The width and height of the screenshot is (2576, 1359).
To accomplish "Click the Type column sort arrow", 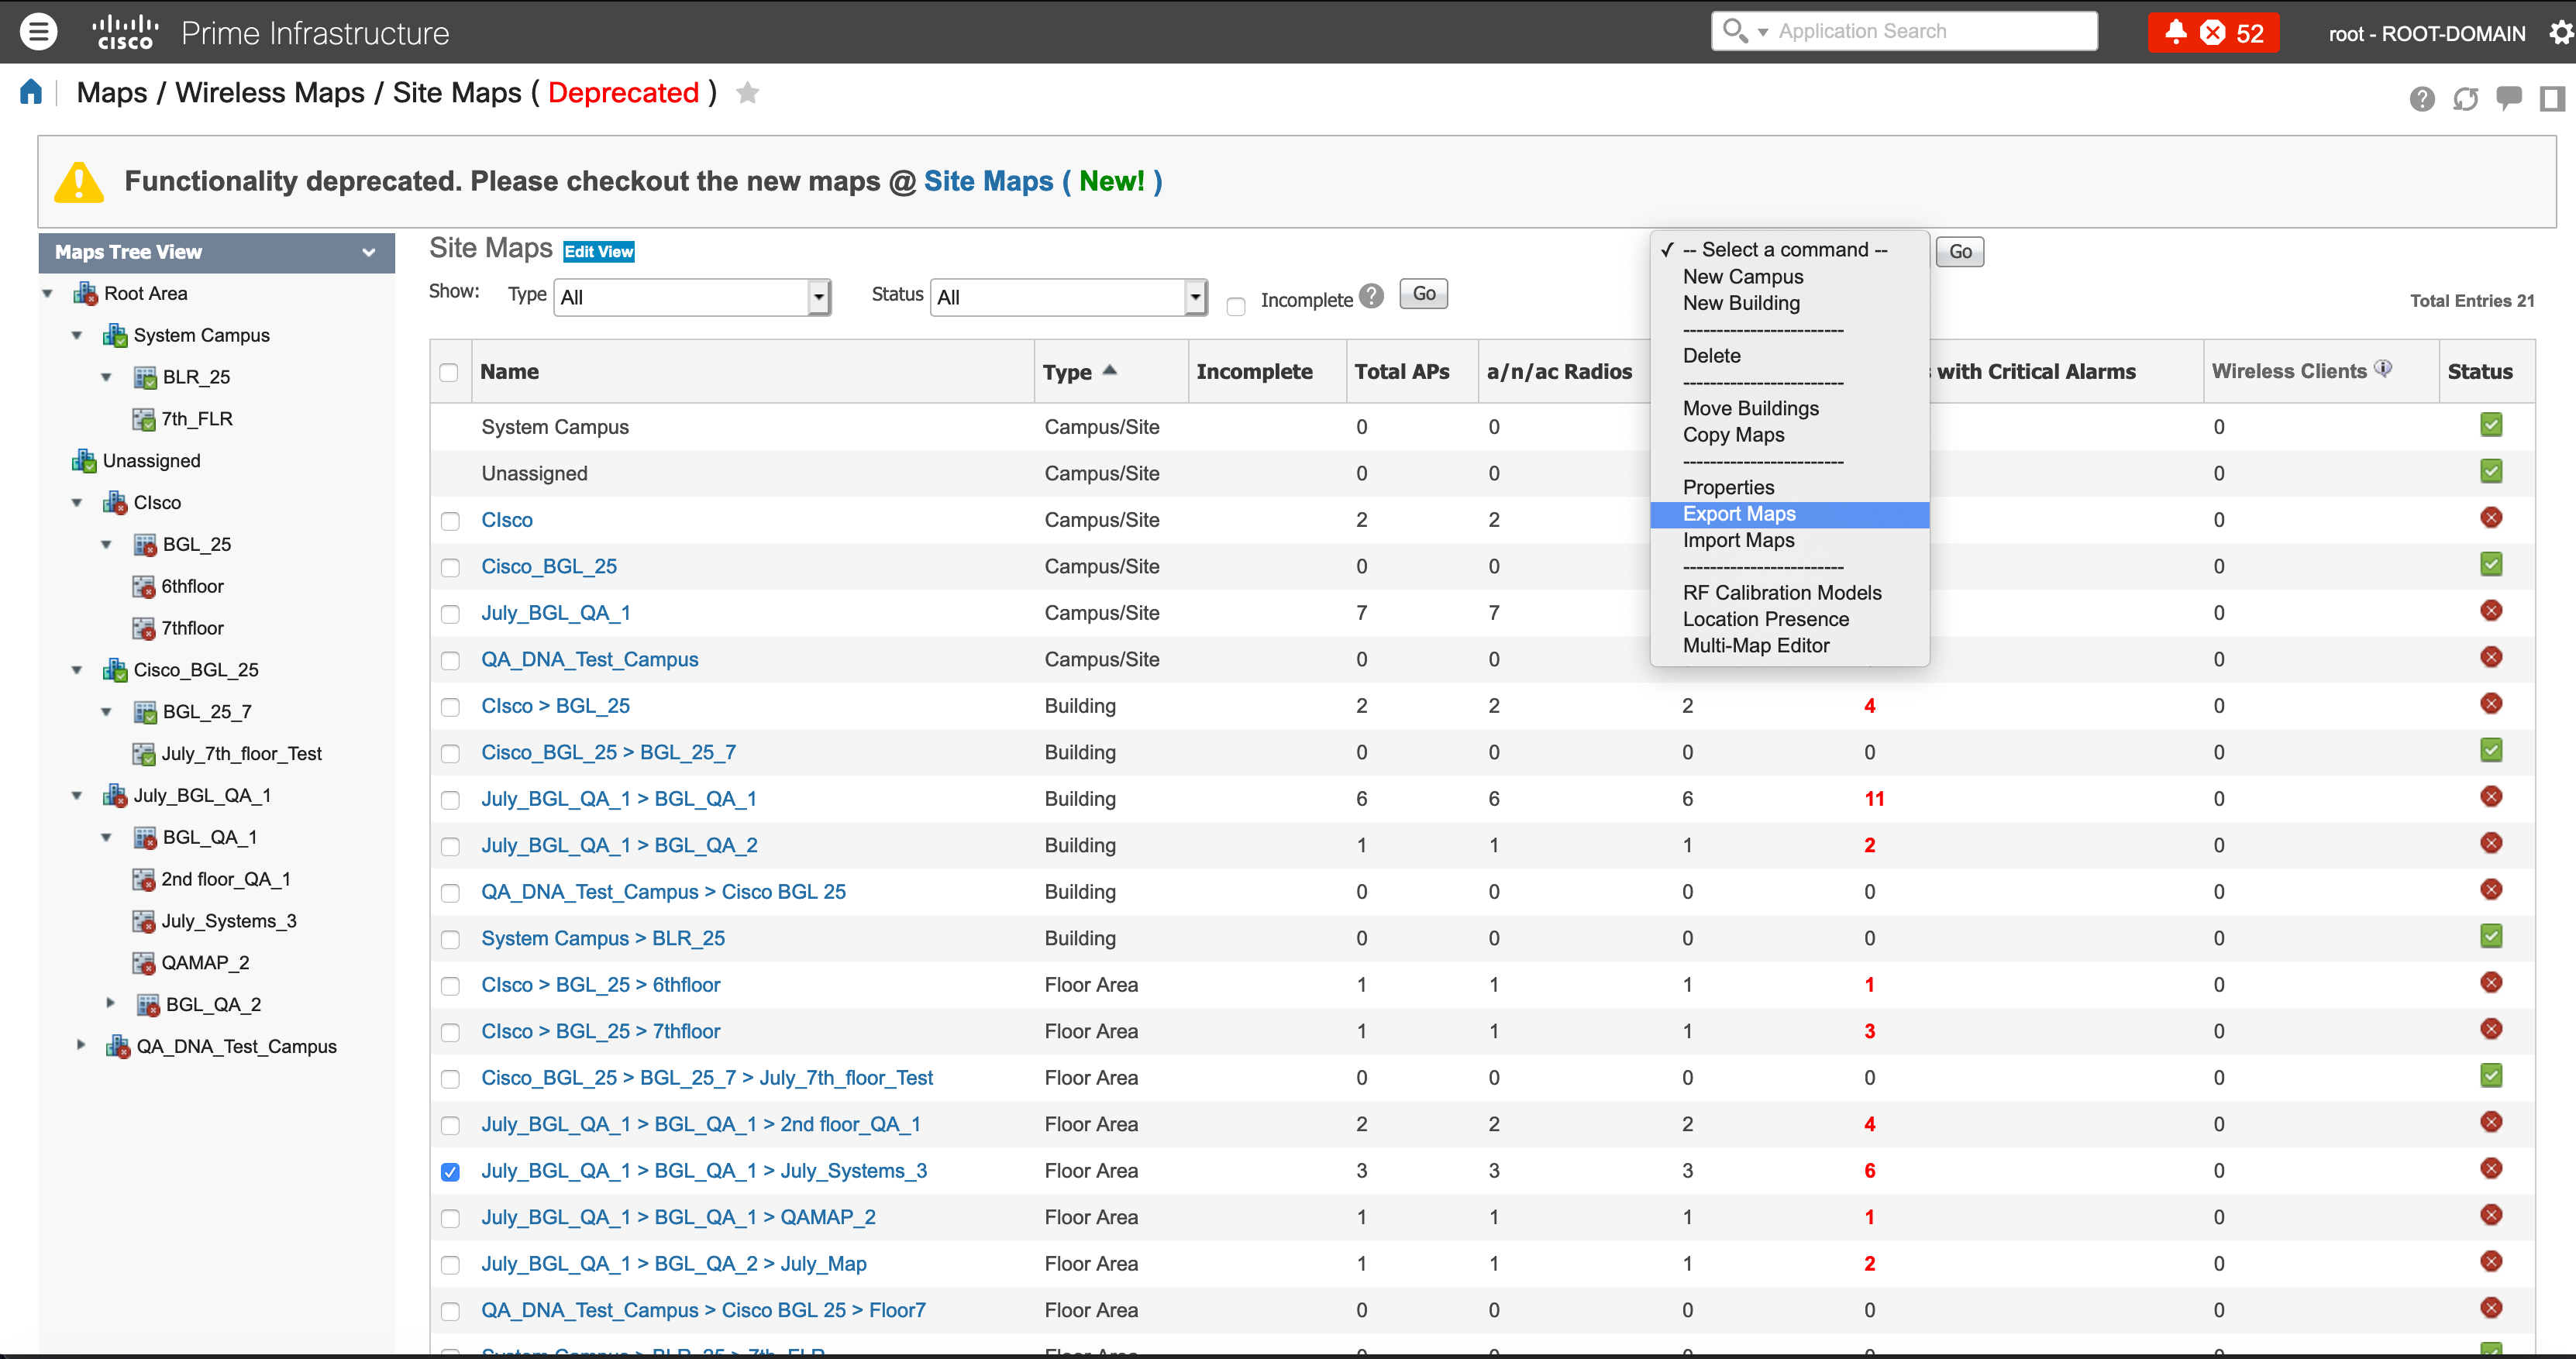I will [1109, 370].
